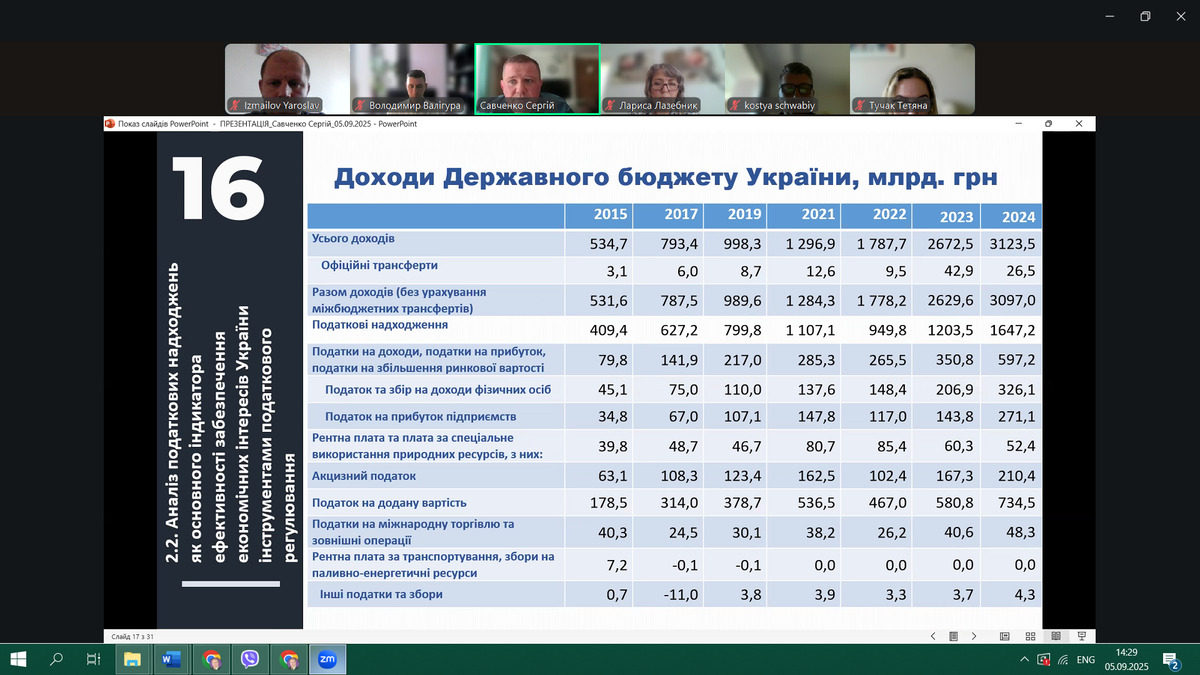Click the value 3123,5 in the table

pos(1012,244)
